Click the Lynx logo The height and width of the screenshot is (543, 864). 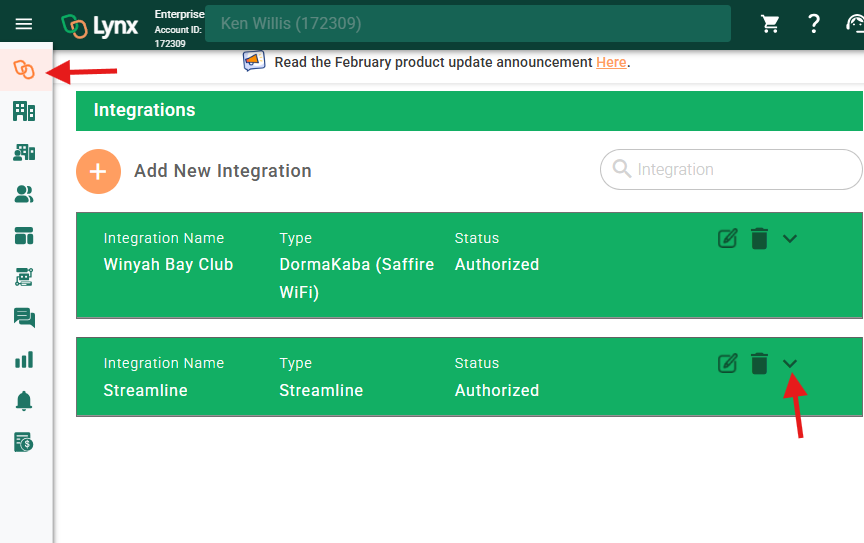coord(99,26)
